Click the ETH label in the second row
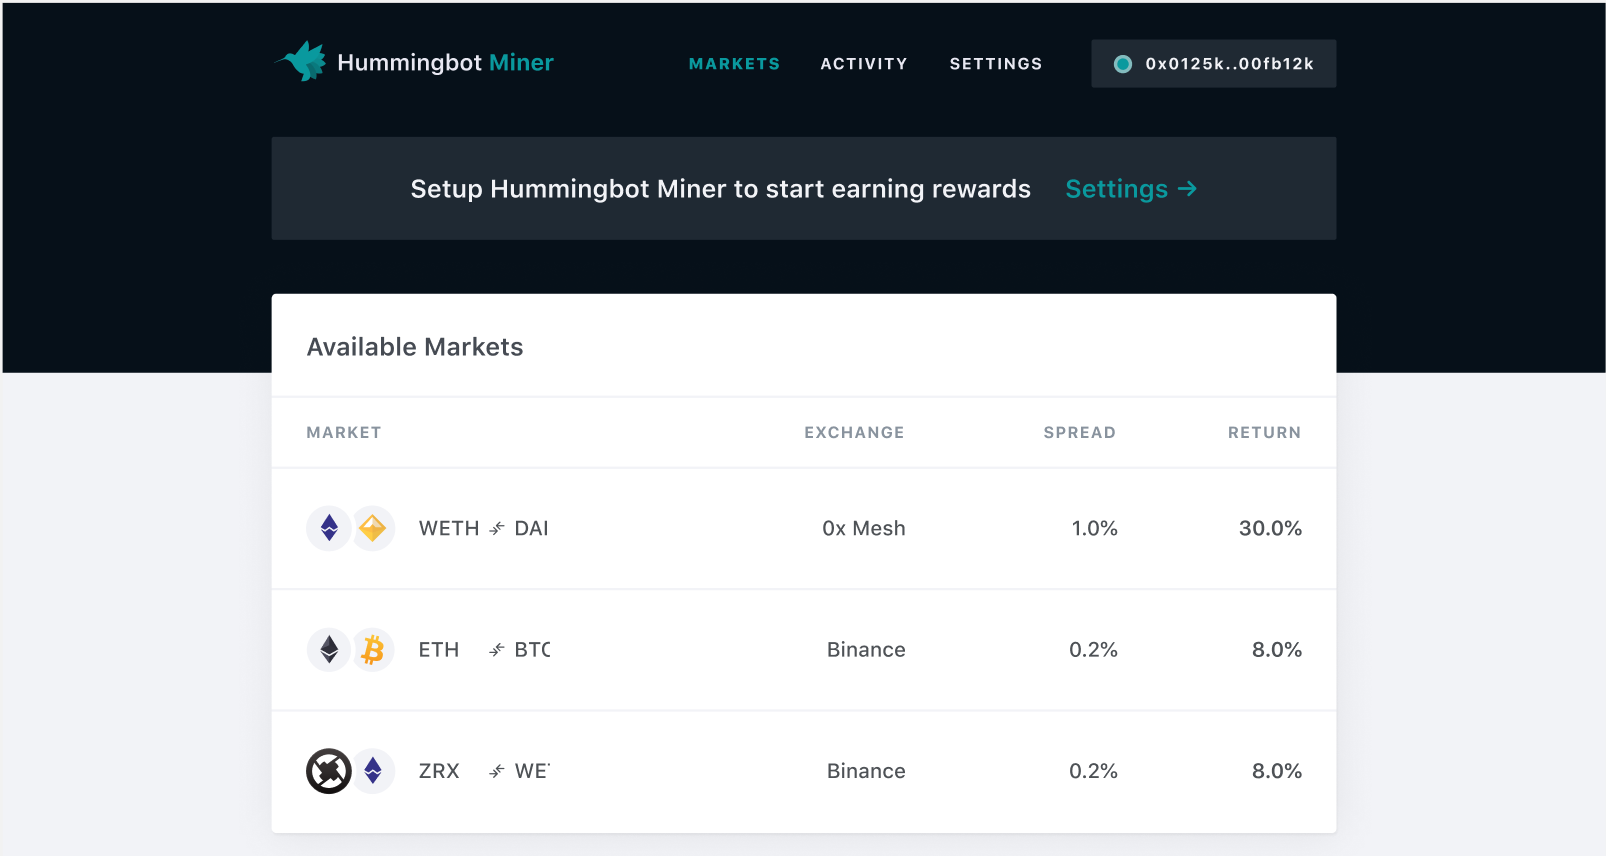Image resolution: width=1606 pixels, height=856 pixels. click(x=439, y=650)
